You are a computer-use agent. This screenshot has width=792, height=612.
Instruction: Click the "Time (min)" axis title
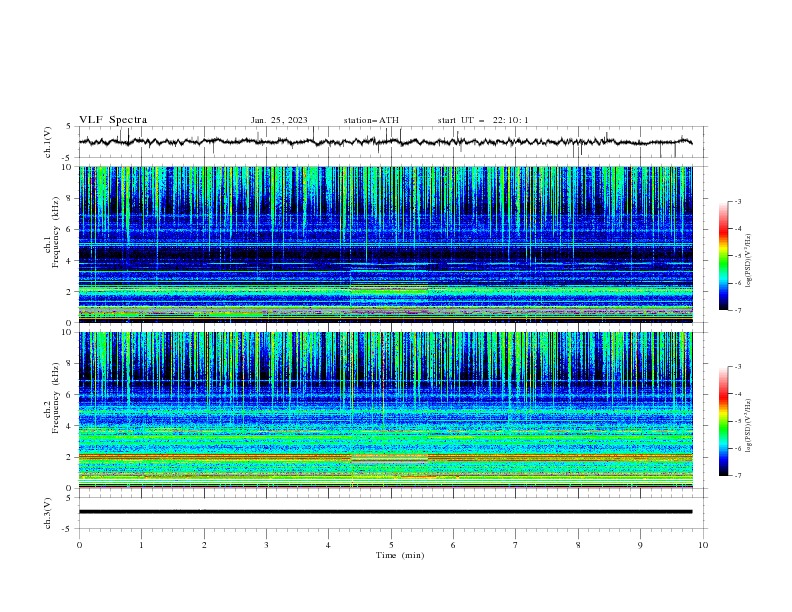400,555
